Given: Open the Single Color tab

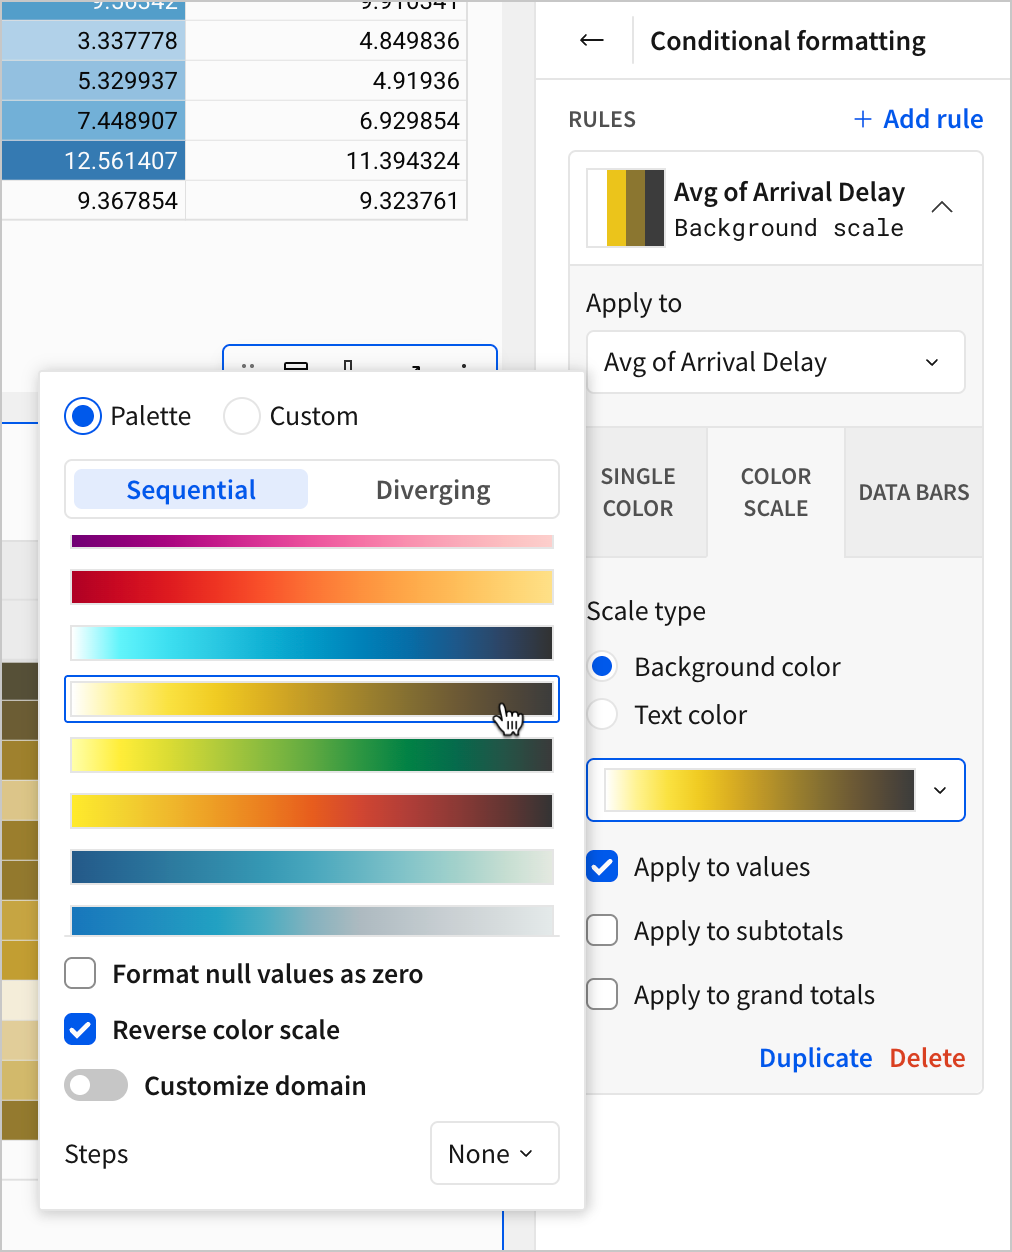Looking at the screenshot, I should click(638, 492).
